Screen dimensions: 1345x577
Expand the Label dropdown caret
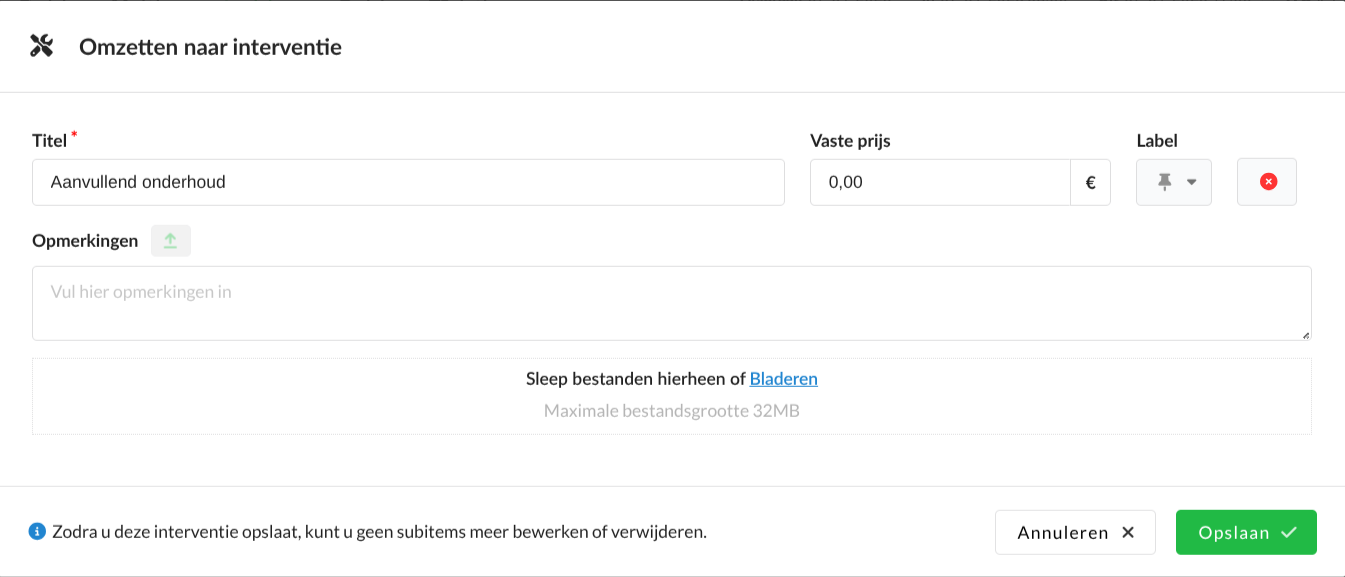point(1191,182)
